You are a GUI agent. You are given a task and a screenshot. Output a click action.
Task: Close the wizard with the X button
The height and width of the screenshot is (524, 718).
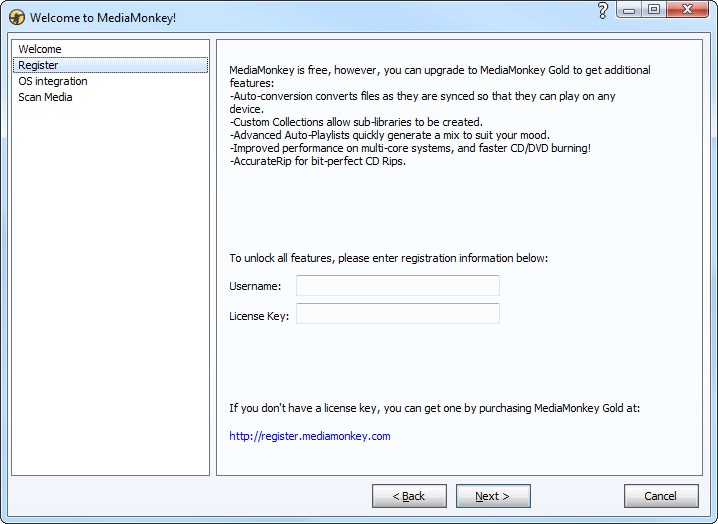(690, 10)
